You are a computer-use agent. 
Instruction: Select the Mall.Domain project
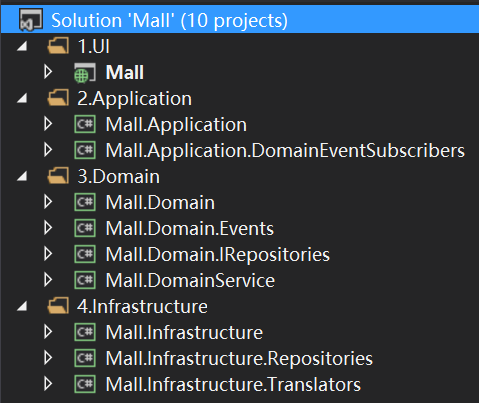point(160,203)
